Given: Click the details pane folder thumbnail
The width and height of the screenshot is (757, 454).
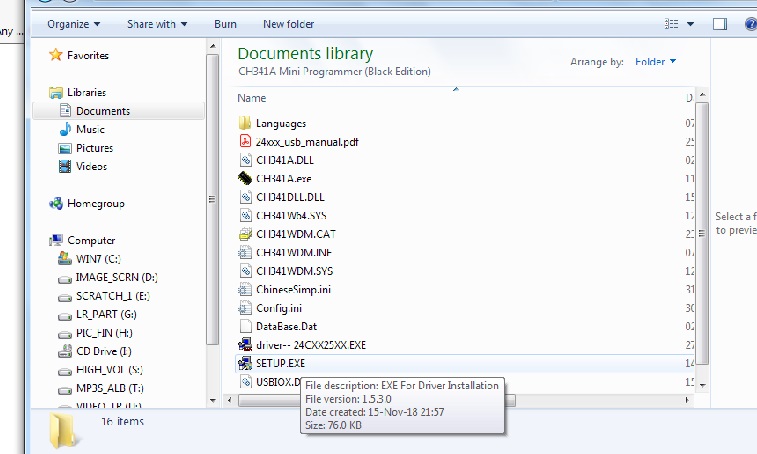Looking at the screenshot, I should [x=64, y=431].
